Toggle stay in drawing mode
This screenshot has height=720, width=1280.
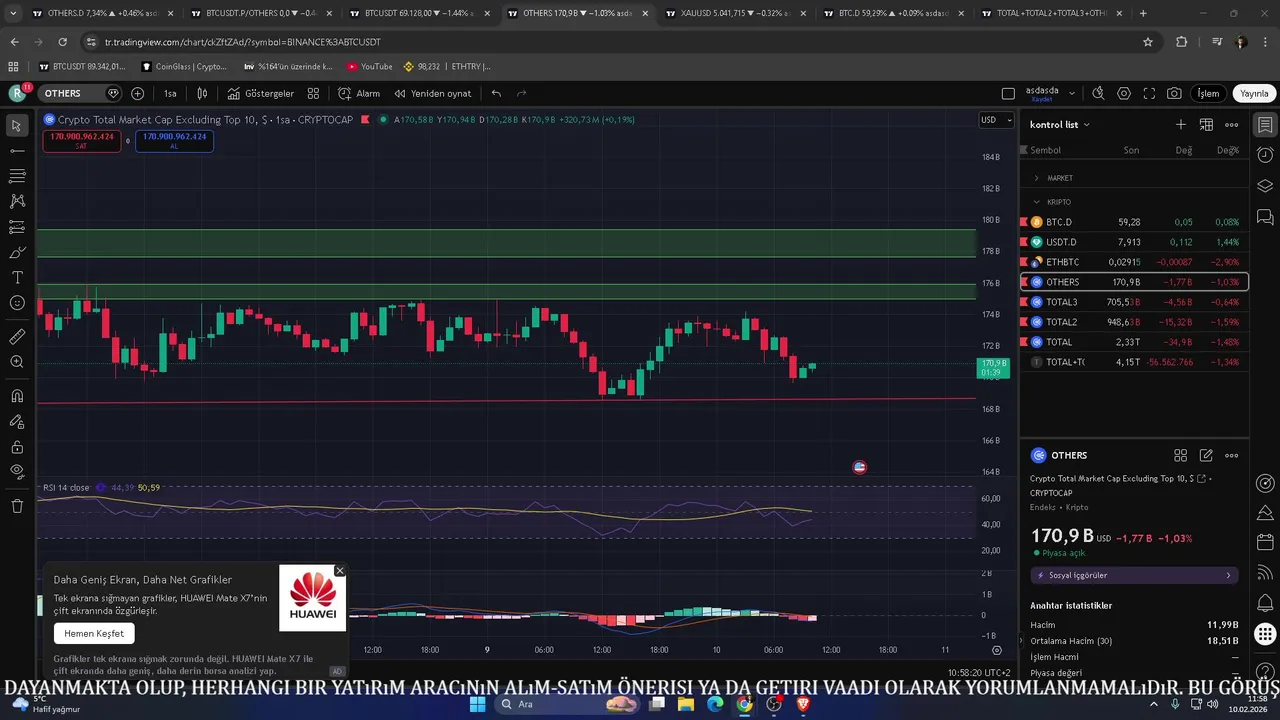click(x=17, y=421)
